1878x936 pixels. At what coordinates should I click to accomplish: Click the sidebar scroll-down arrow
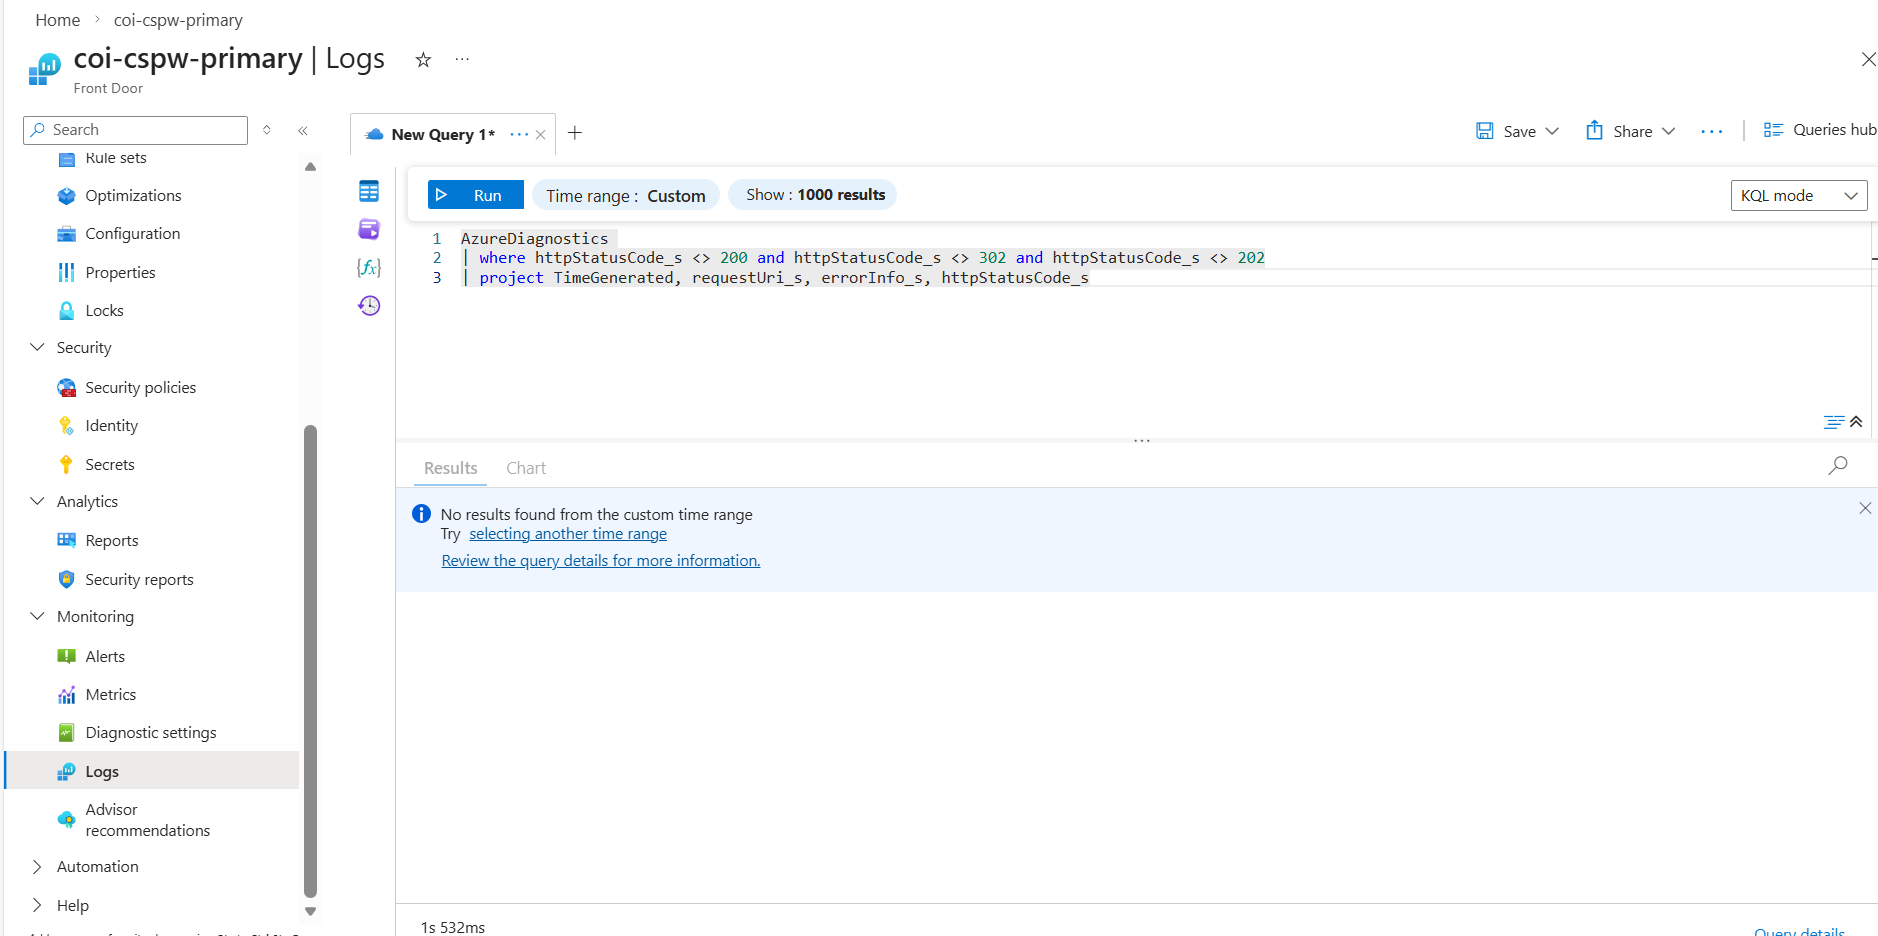point(310,911)
